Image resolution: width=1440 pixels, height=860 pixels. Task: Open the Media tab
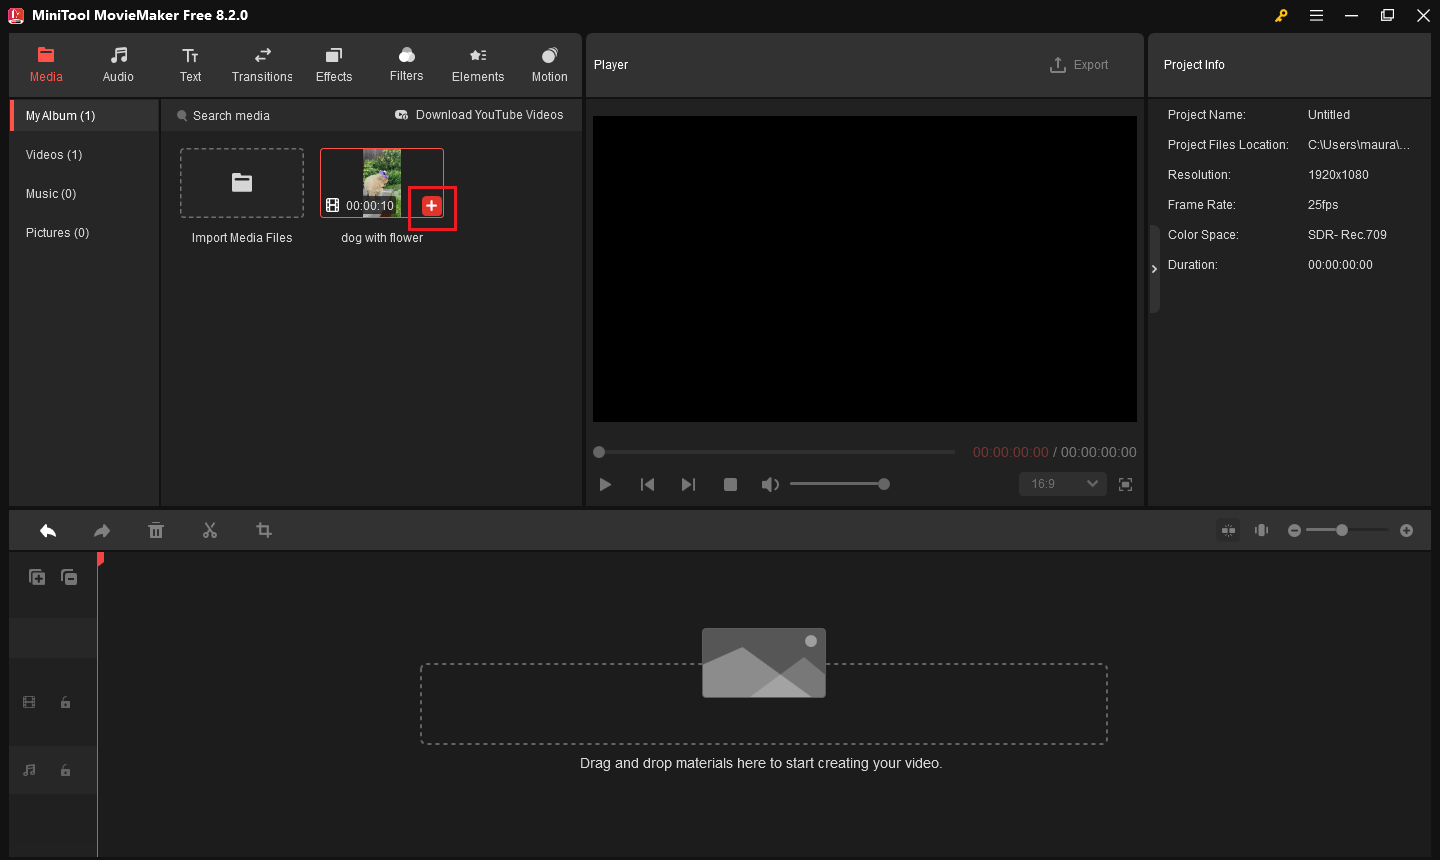46,64
